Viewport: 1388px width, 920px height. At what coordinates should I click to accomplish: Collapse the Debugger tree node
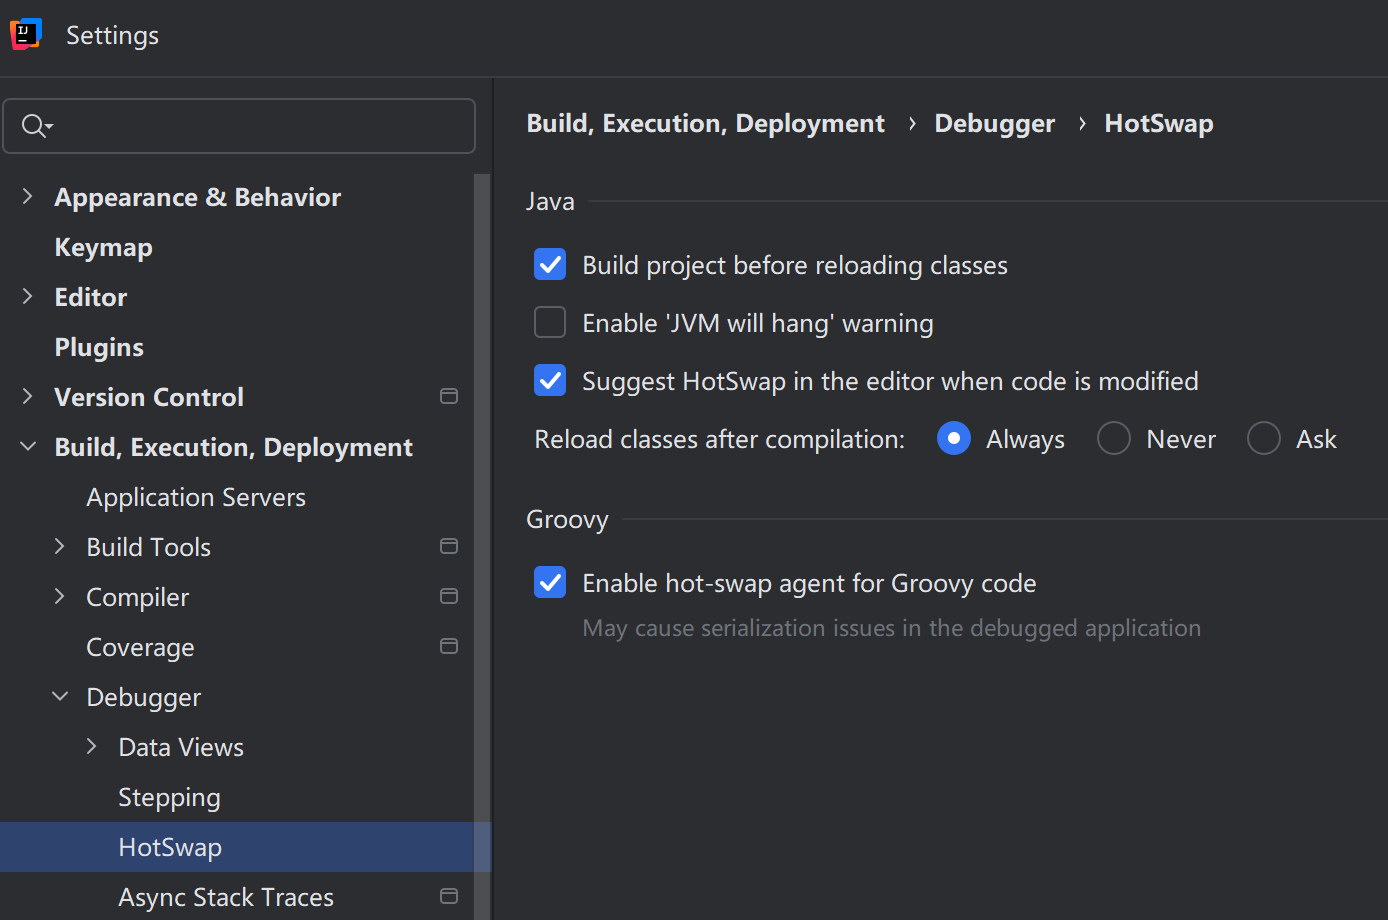(60, 697)
